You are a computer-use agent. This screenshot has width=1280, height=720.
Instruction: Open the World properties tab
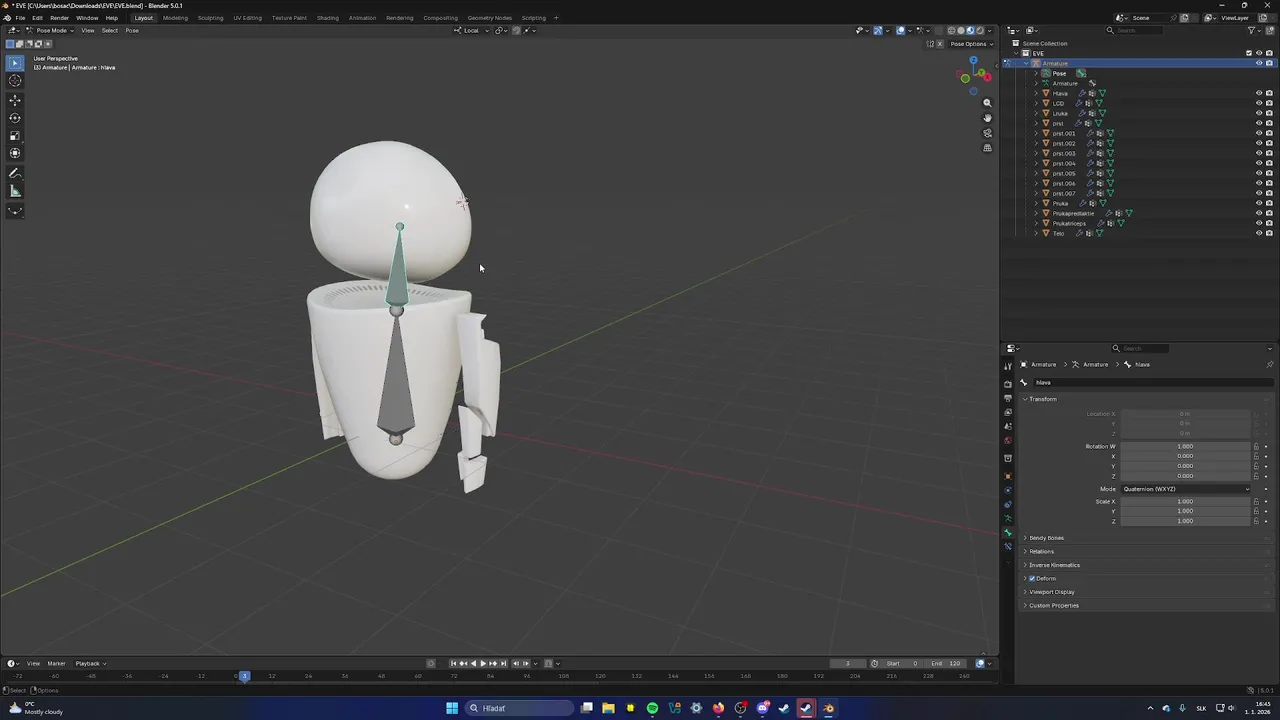pyautogui.click(x=1008, y=440)
